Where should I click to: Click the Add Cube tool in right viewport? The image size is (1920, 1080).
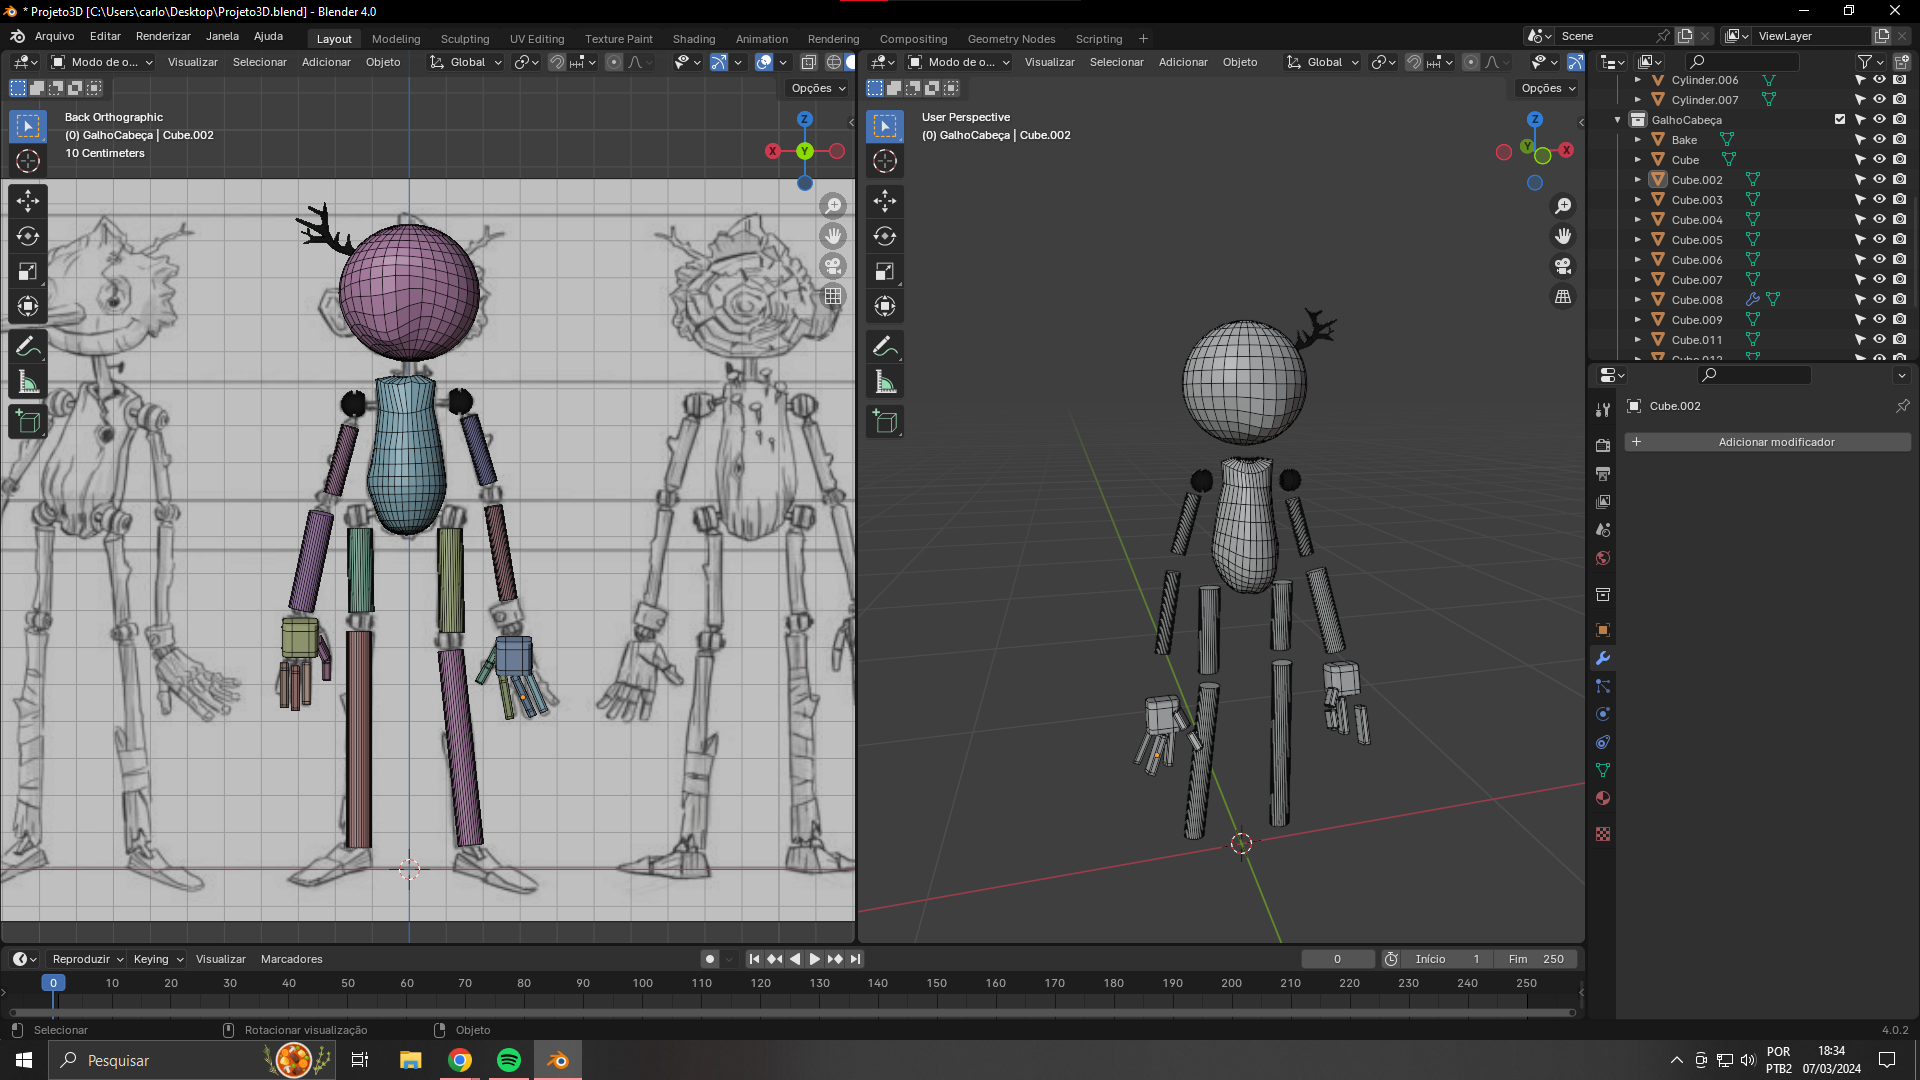point(884,422)
